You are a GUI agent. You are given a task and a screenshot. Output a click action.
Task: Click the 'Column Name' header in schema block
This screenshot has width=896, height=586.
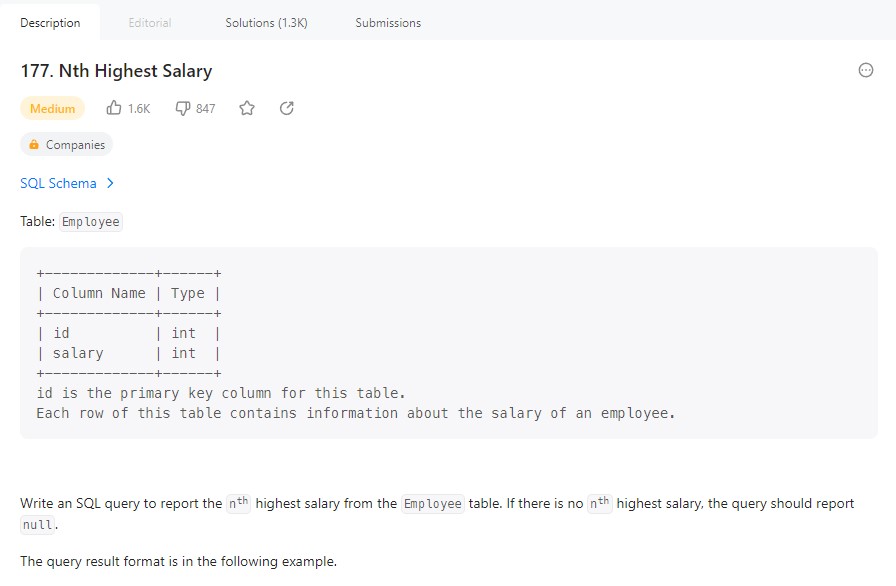[x=99, y=293]
